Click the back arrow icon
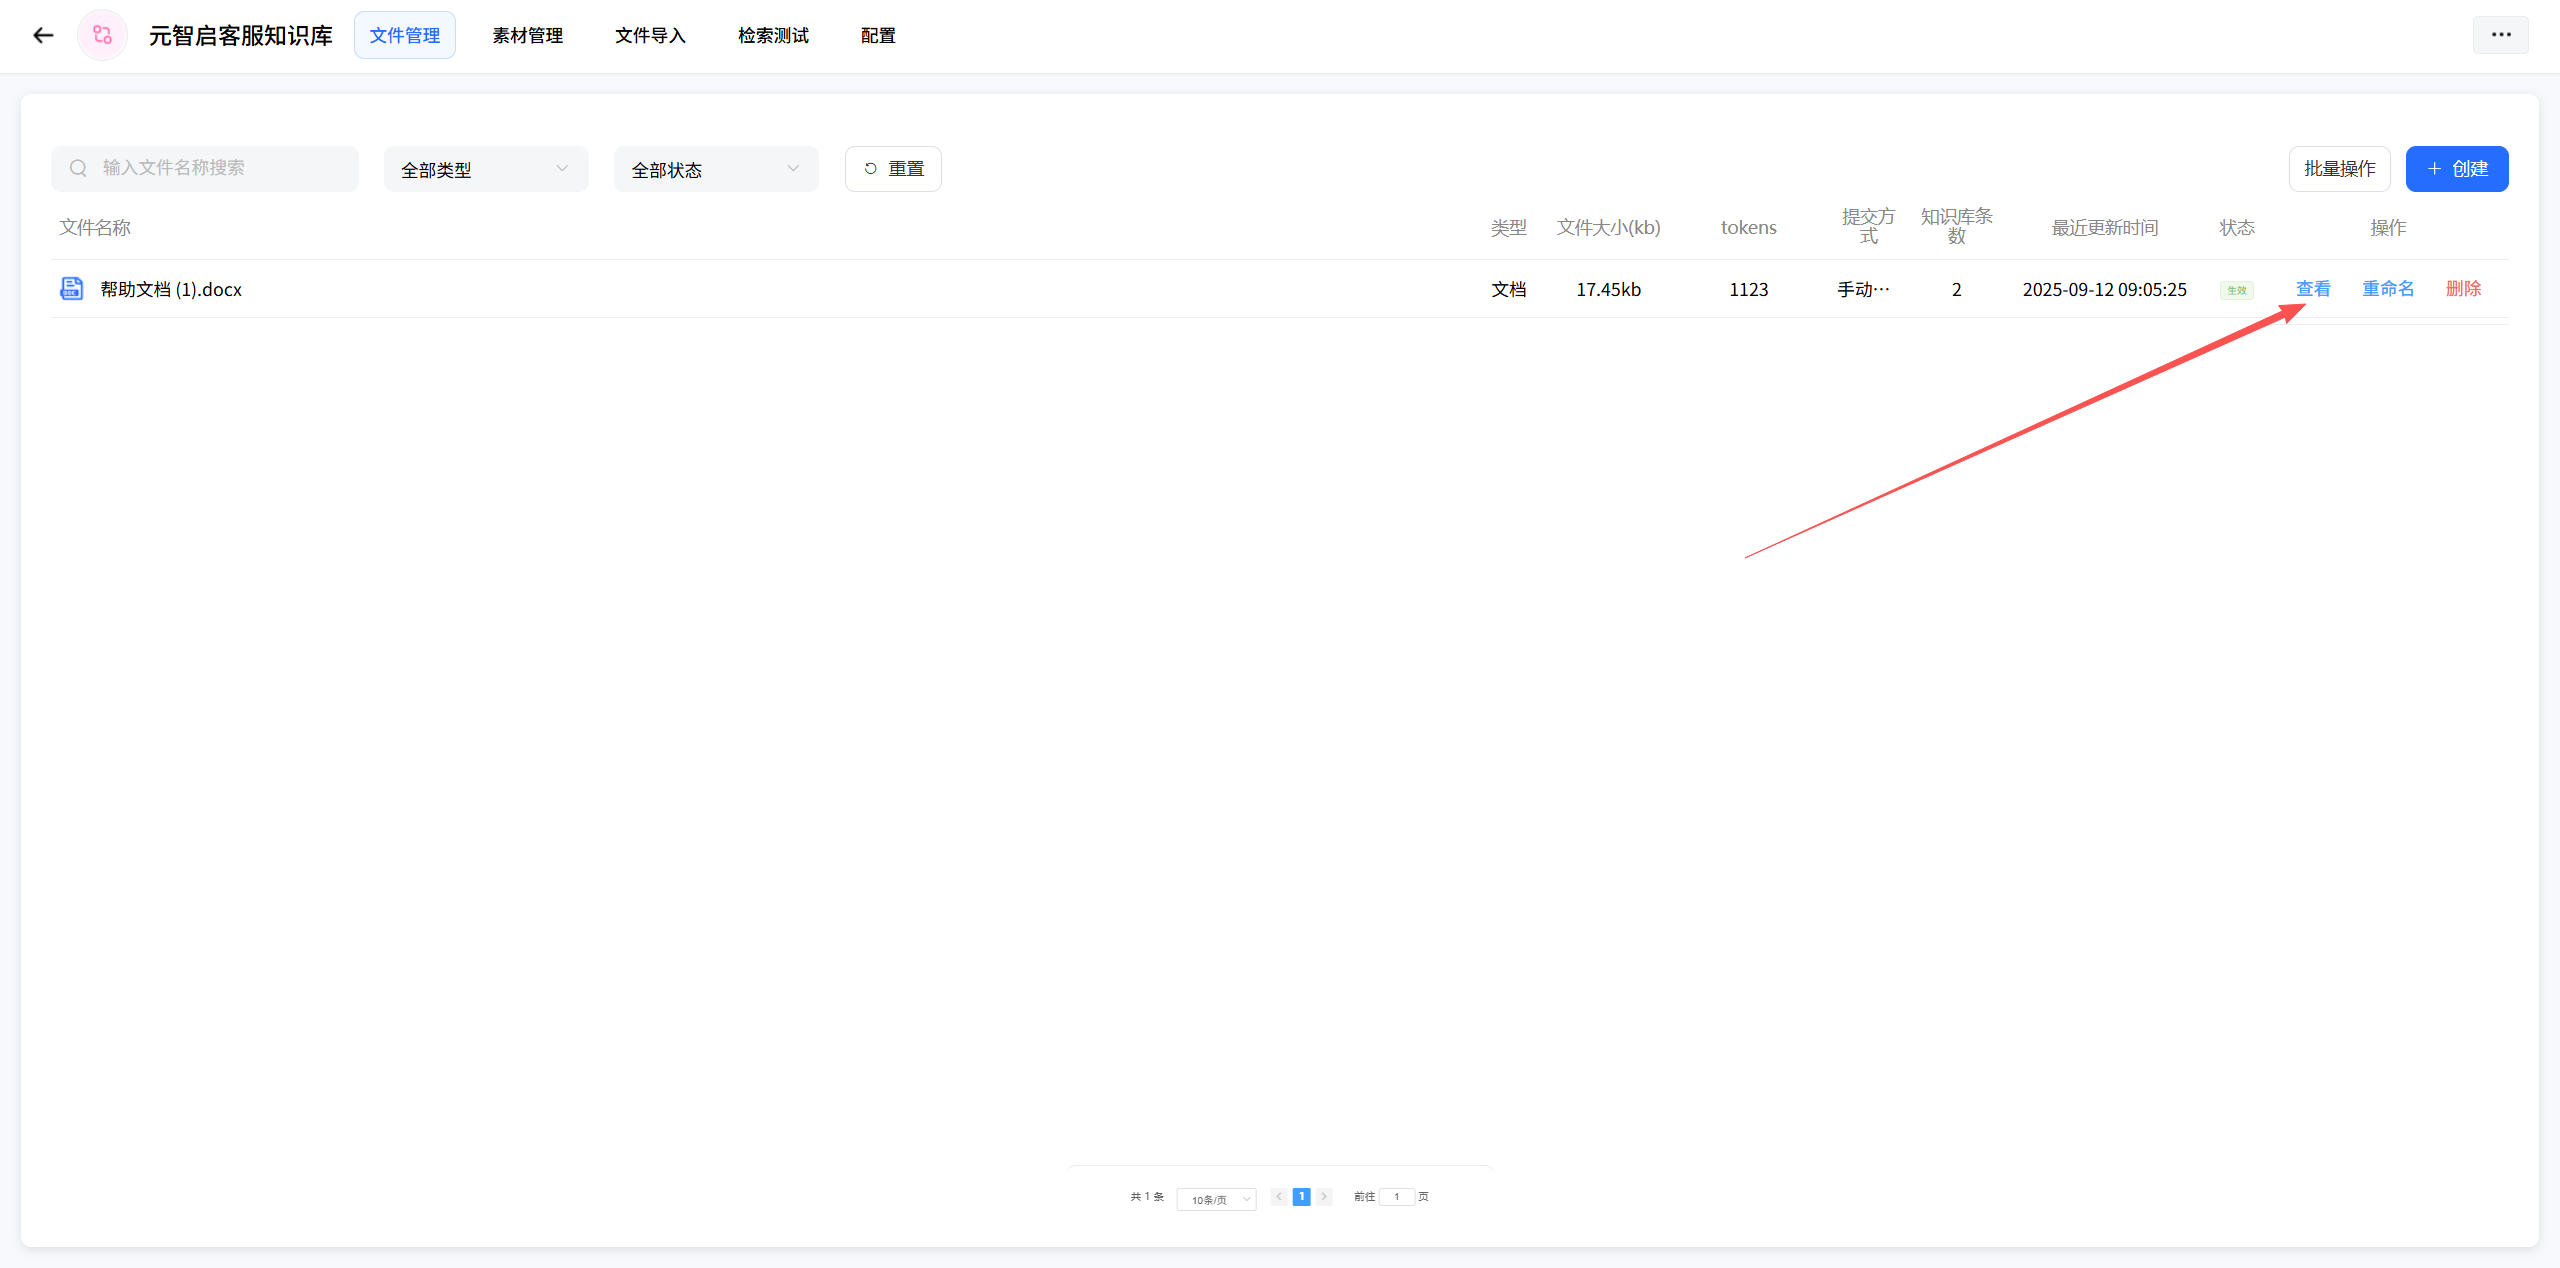Screen dimensions: 2560x1268 tap(43, 36)
